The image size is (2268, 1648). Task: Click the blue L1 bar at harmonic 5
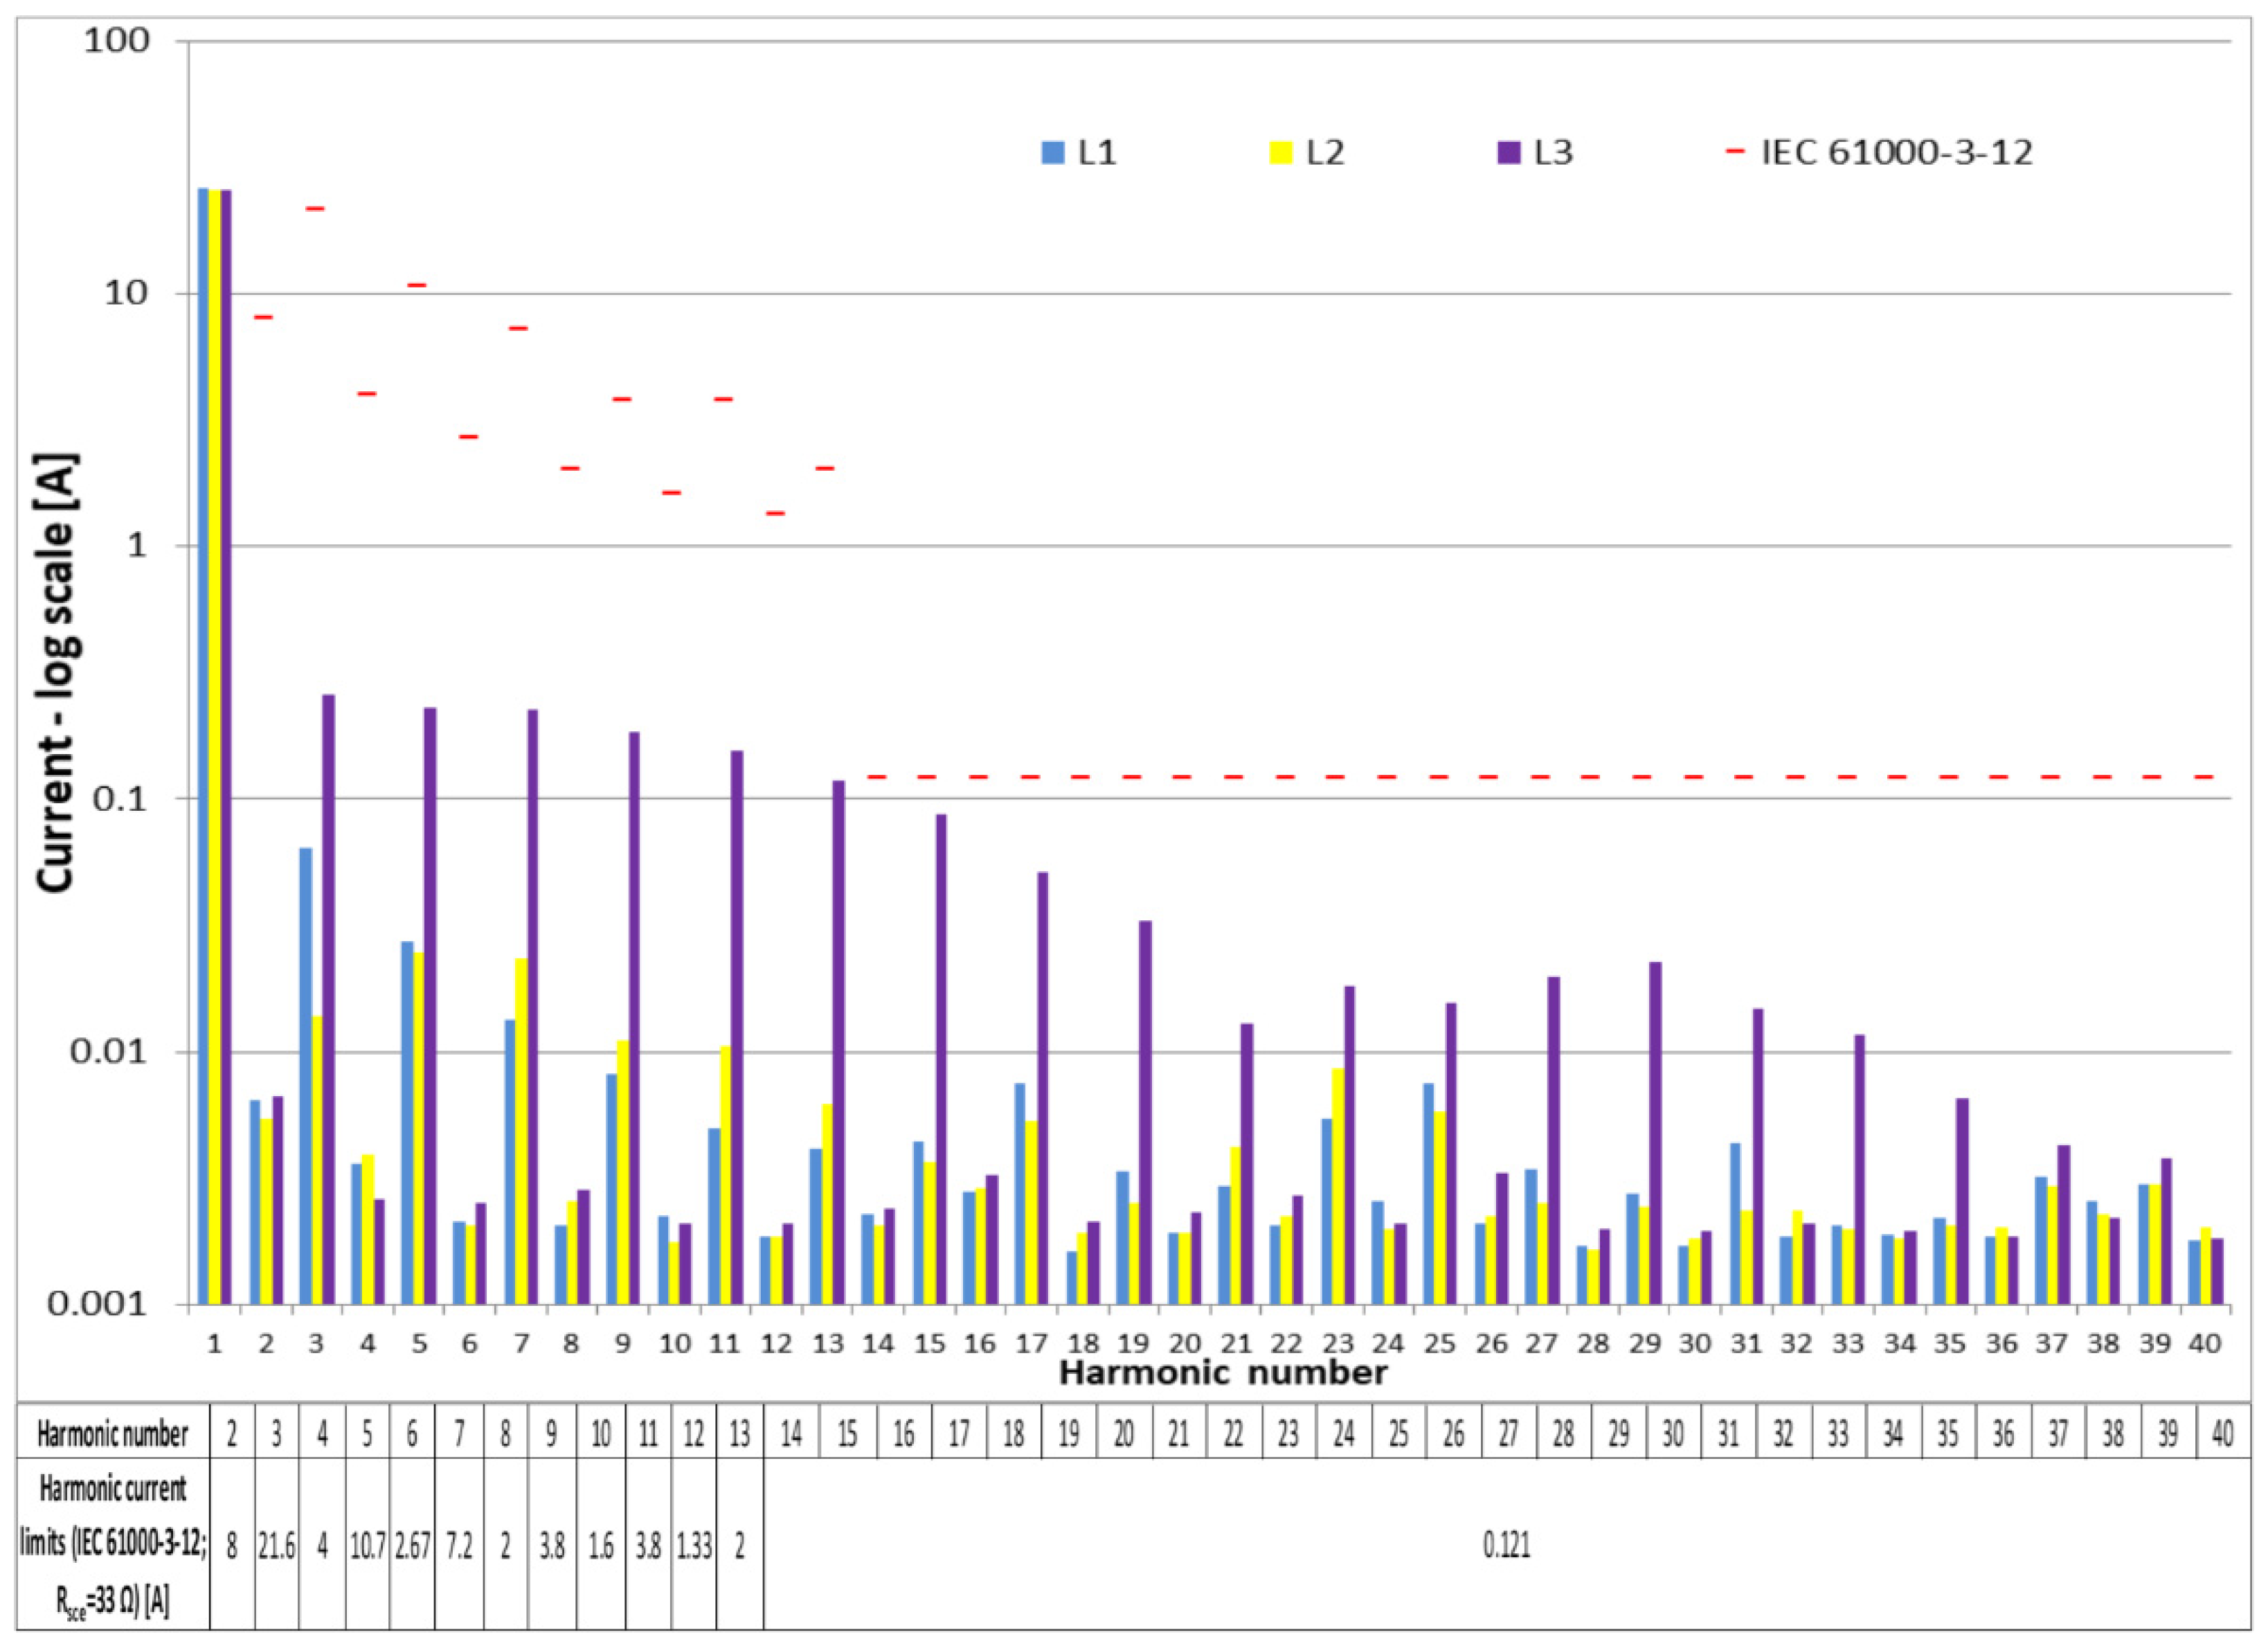[x=407, y=1122]
